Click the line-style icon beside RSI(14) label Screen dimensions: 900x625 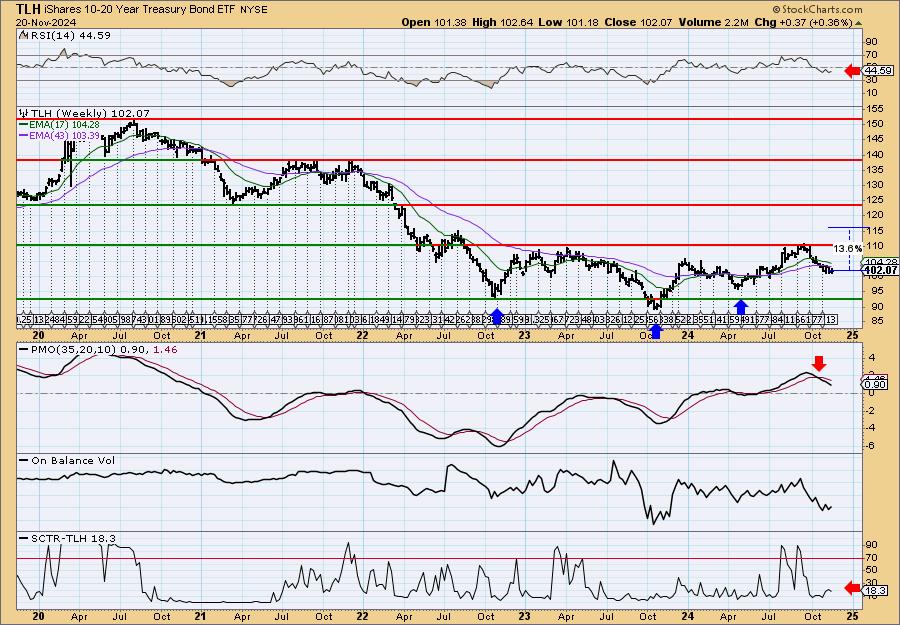(x=22, y=35)
